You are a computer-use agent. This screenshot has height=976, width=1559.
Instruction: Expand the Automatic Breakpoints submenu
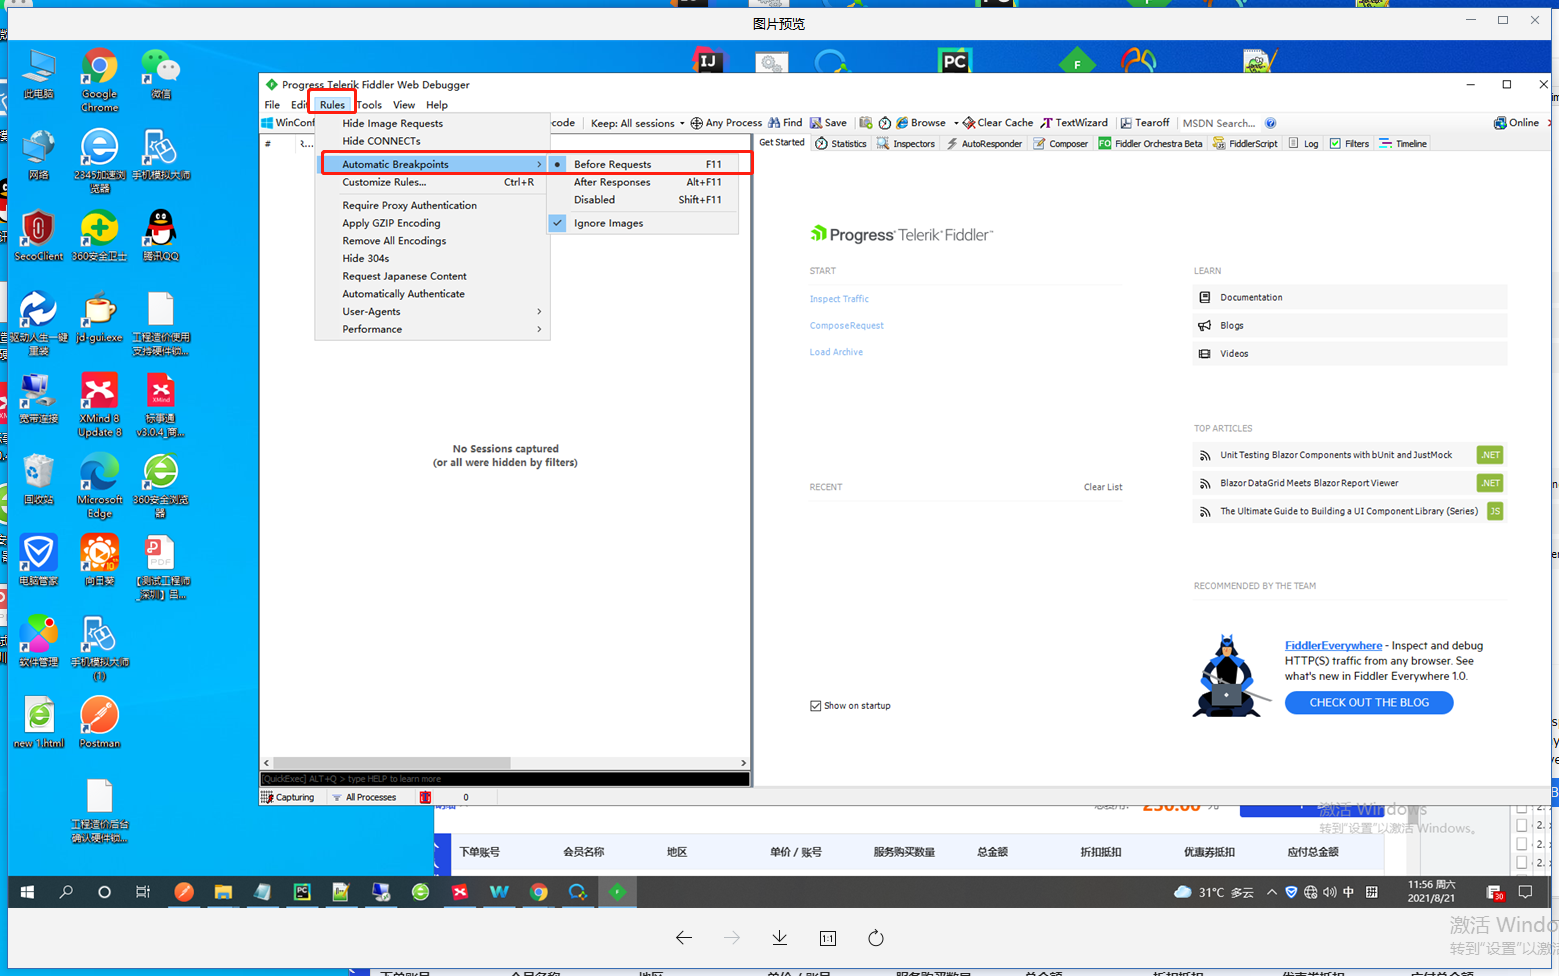432,164
